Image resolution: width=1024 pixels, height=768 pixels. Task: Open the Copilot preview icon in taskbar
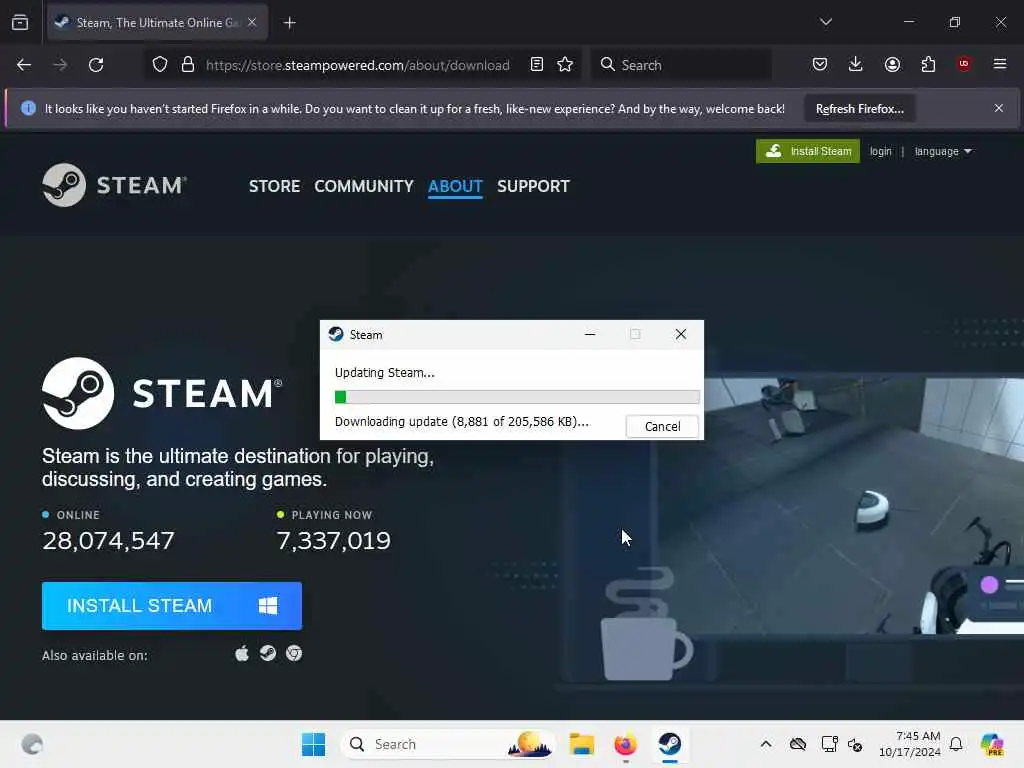point(992,744)
